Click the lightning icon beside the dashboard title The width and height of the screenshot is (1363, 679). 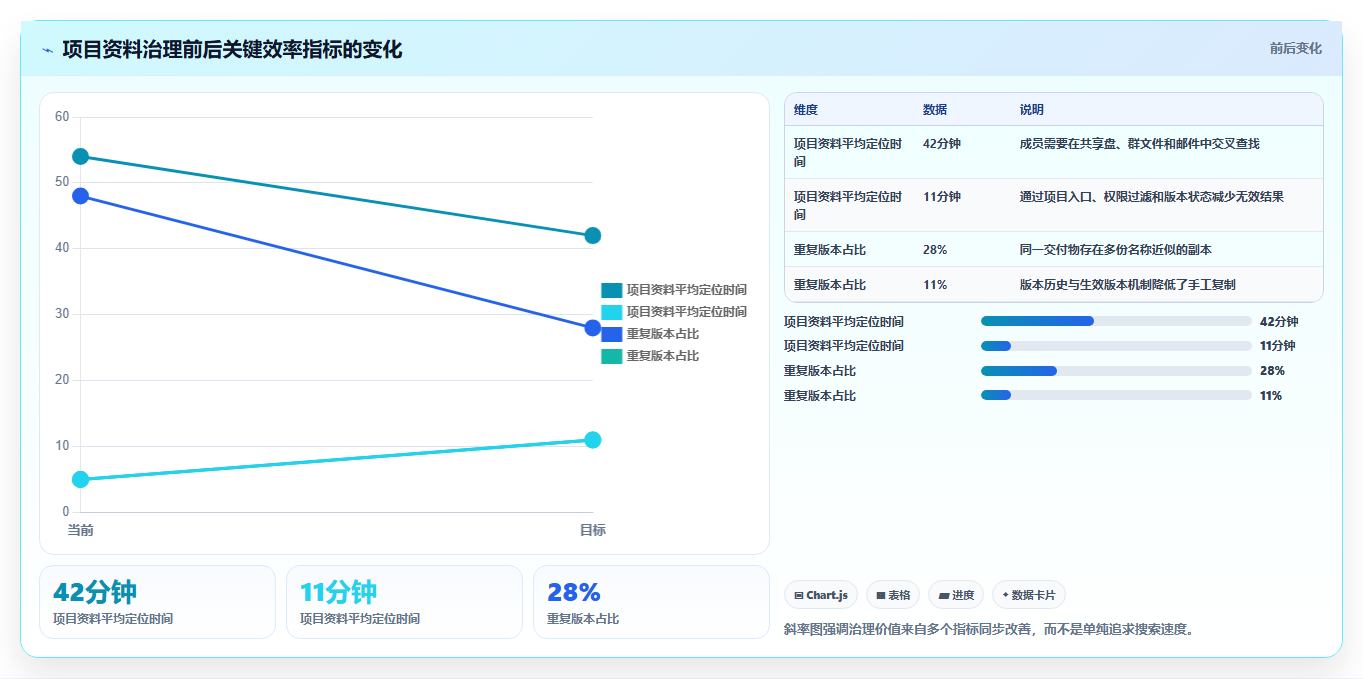[x=47, y=50]
